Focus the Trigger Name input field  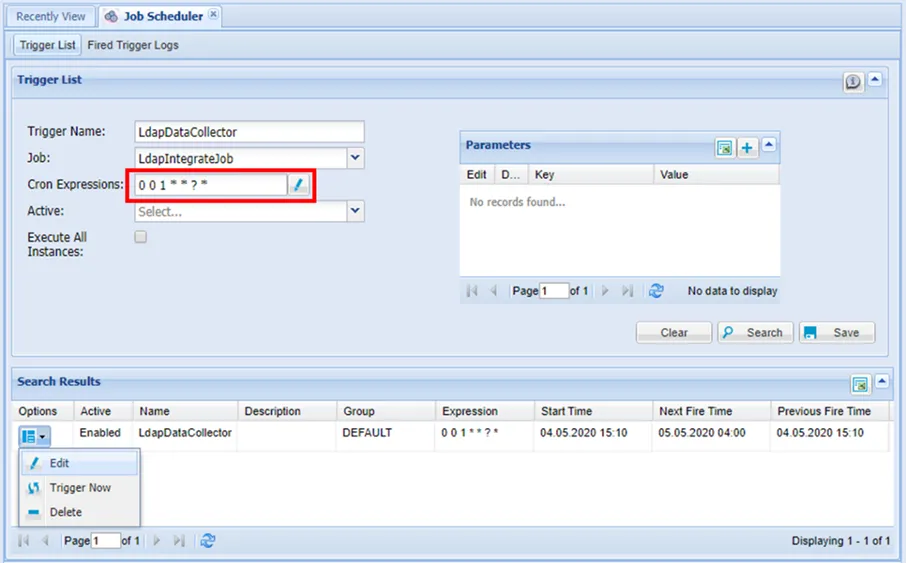249,132
